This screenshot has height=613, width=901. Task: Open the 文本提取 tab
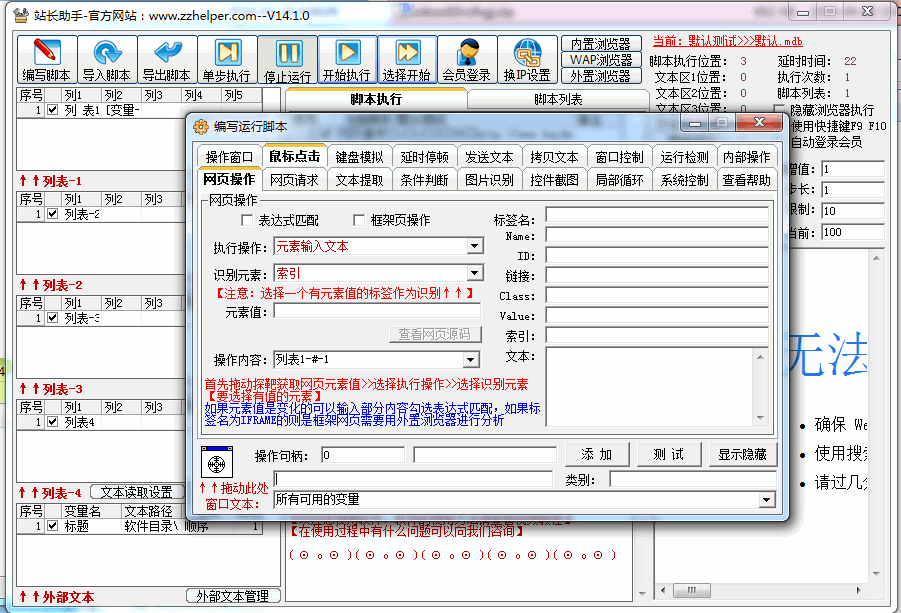pyautogui.click(x=359, y=180)
